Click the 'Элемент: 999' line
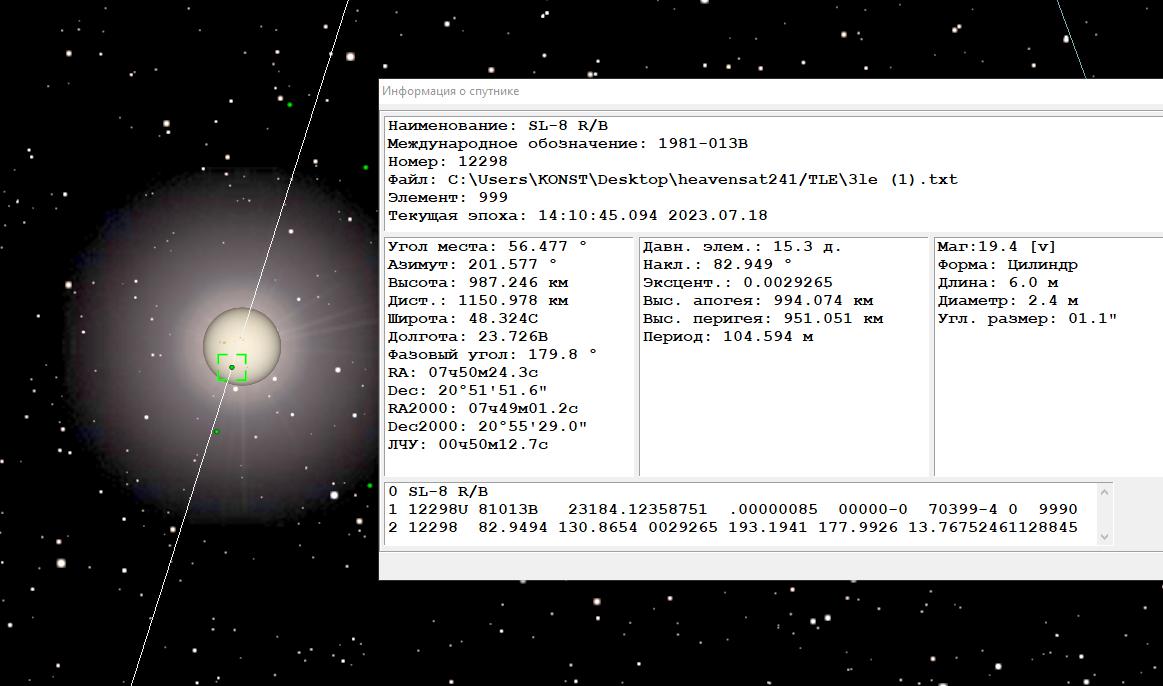Screen dimensions: 1163x686 tap(447, 197)
